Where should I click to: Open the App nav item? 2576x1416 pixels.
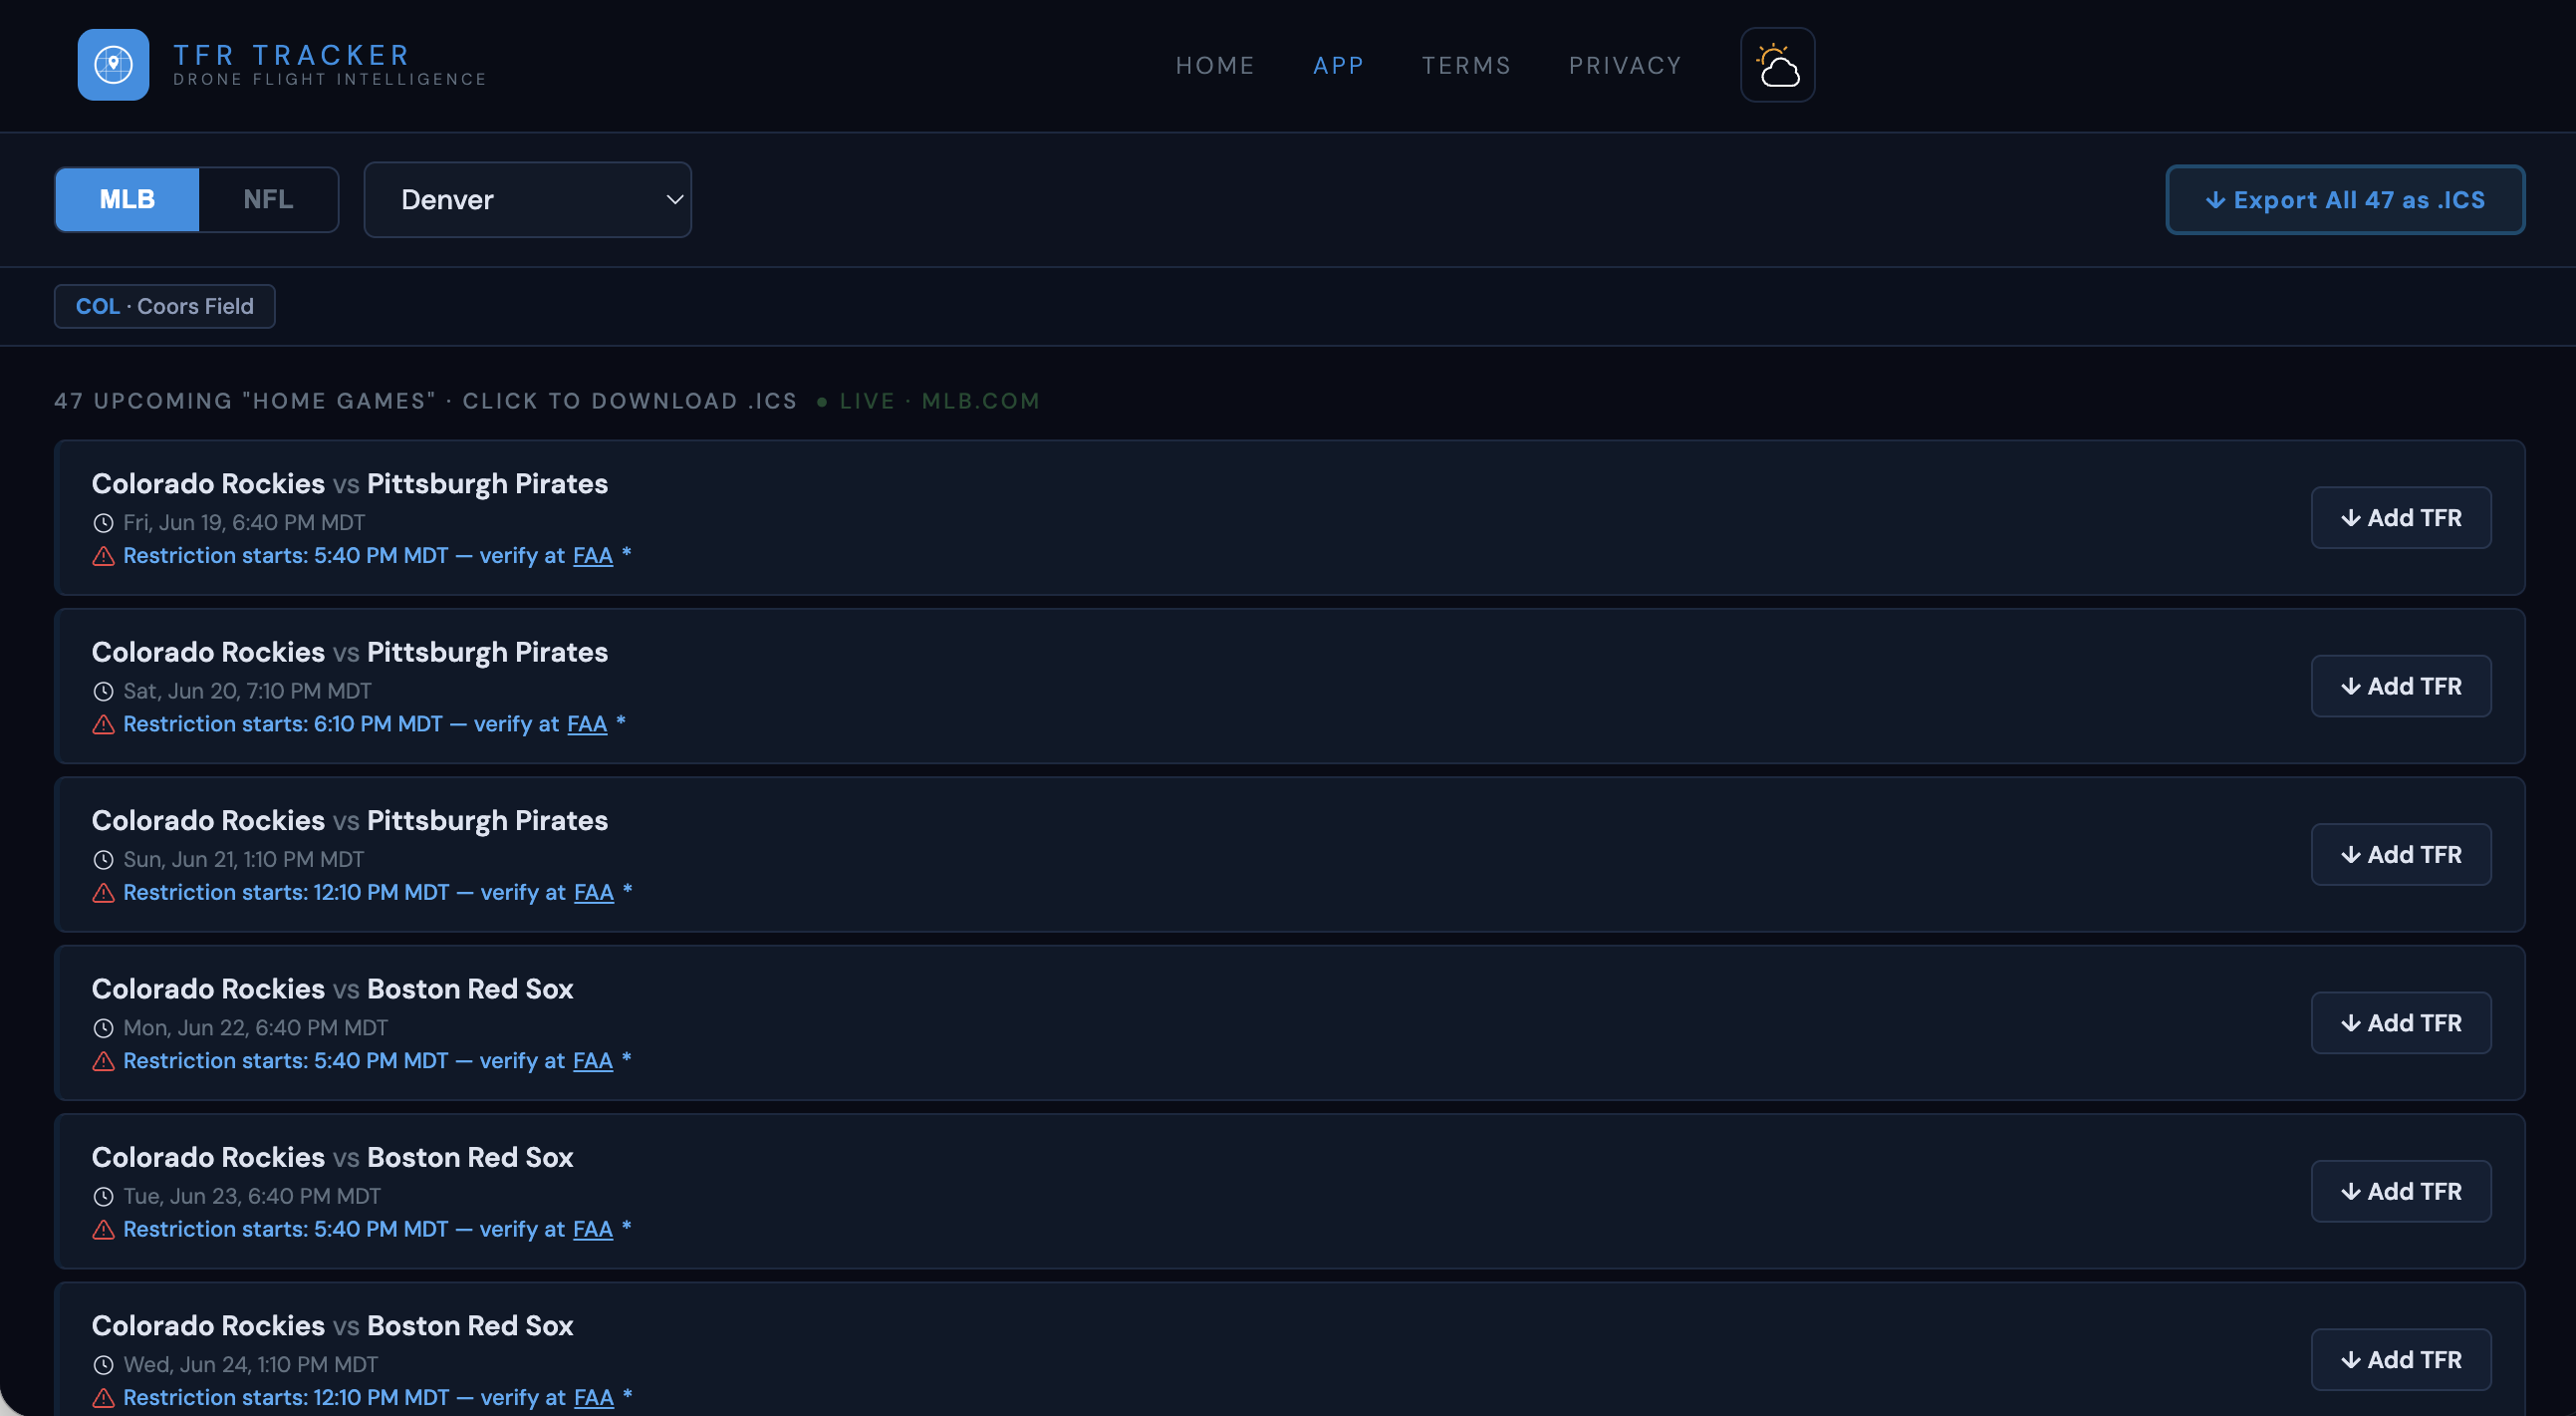[1338, 65]
